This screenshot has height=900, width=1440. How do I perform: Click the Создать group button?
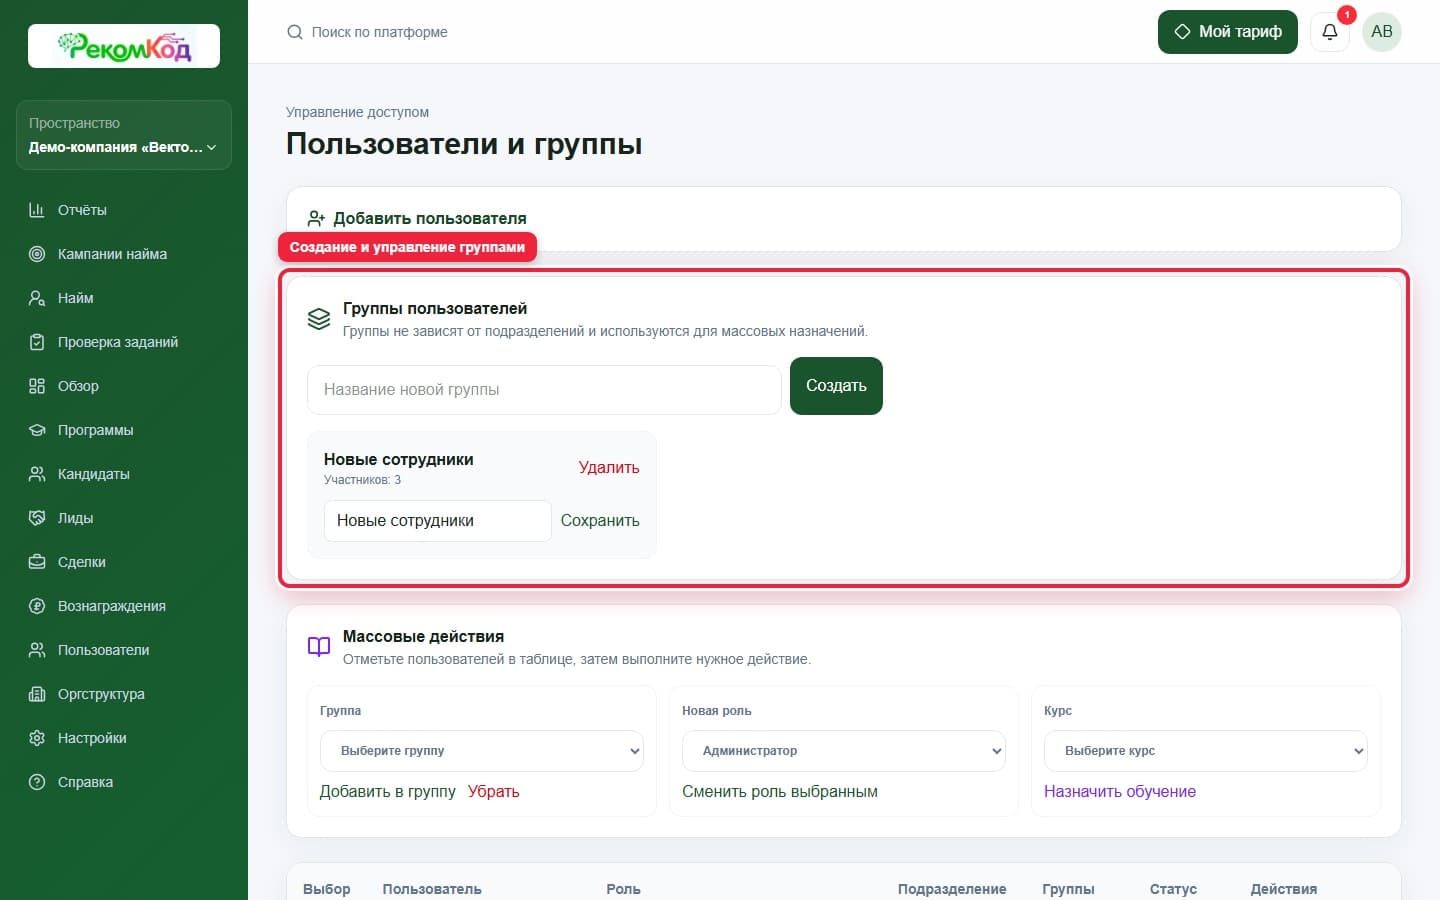pos(836,386)
